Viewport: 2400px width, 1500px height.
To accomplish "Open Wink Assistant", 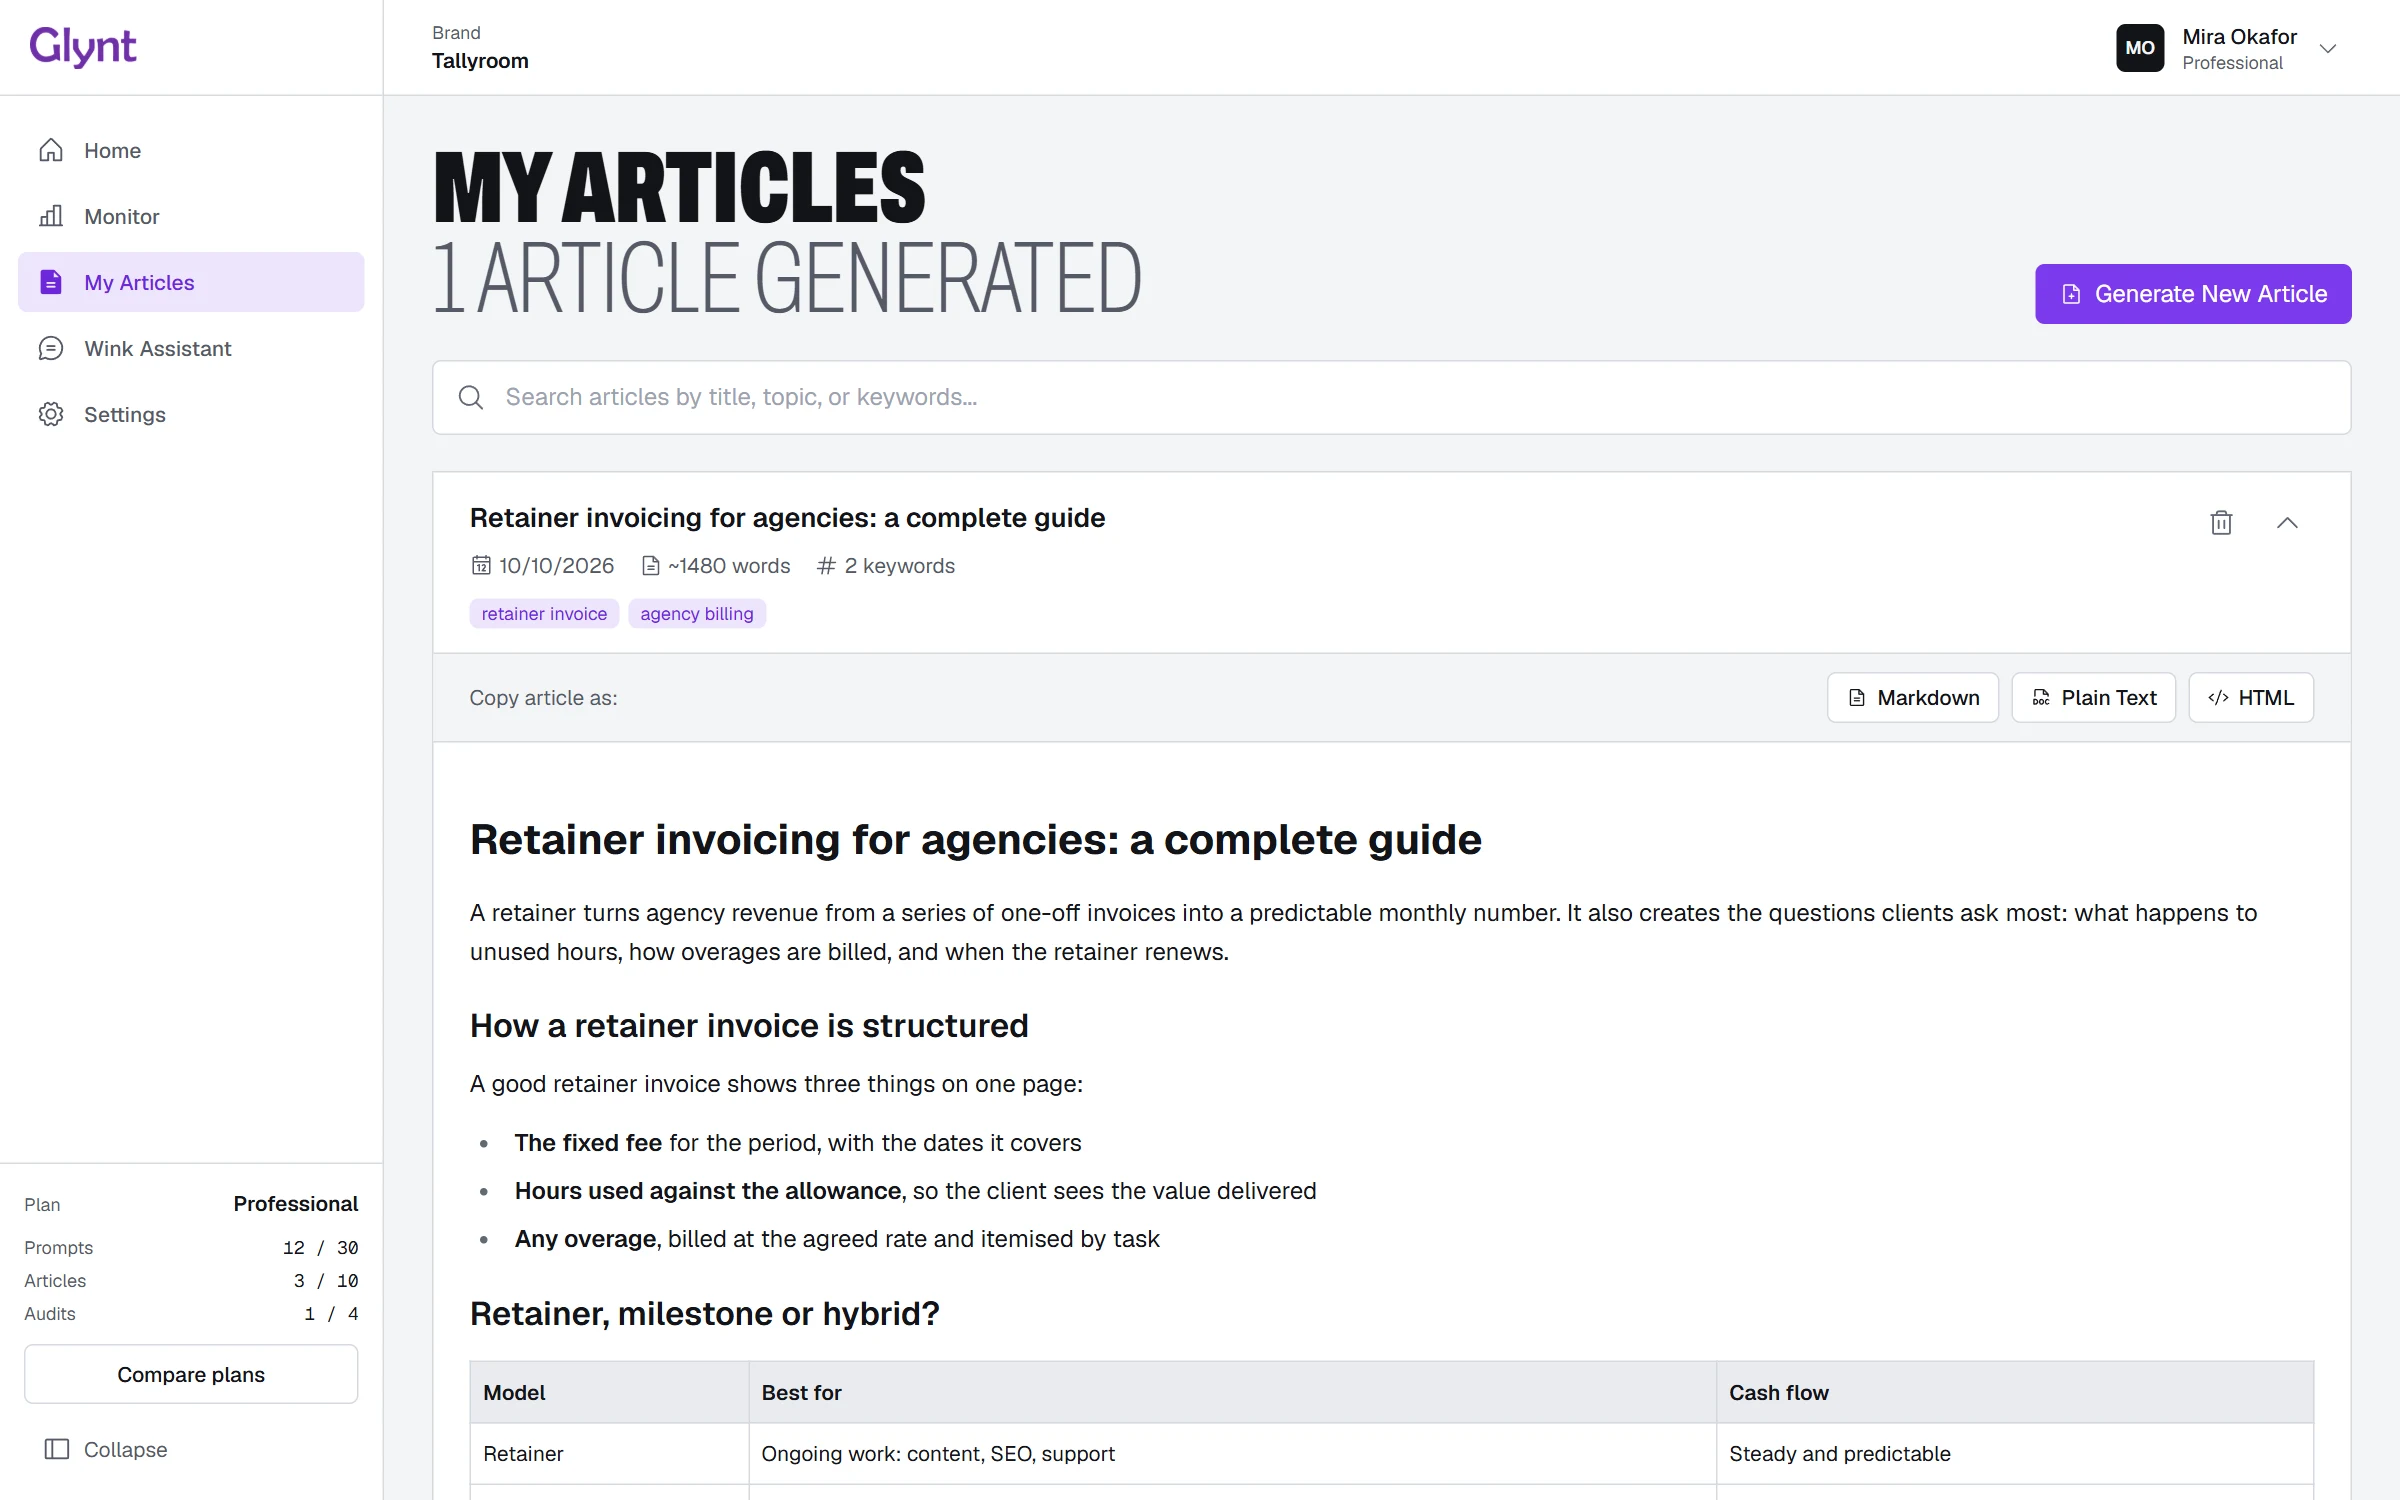I will pos(191,348).
